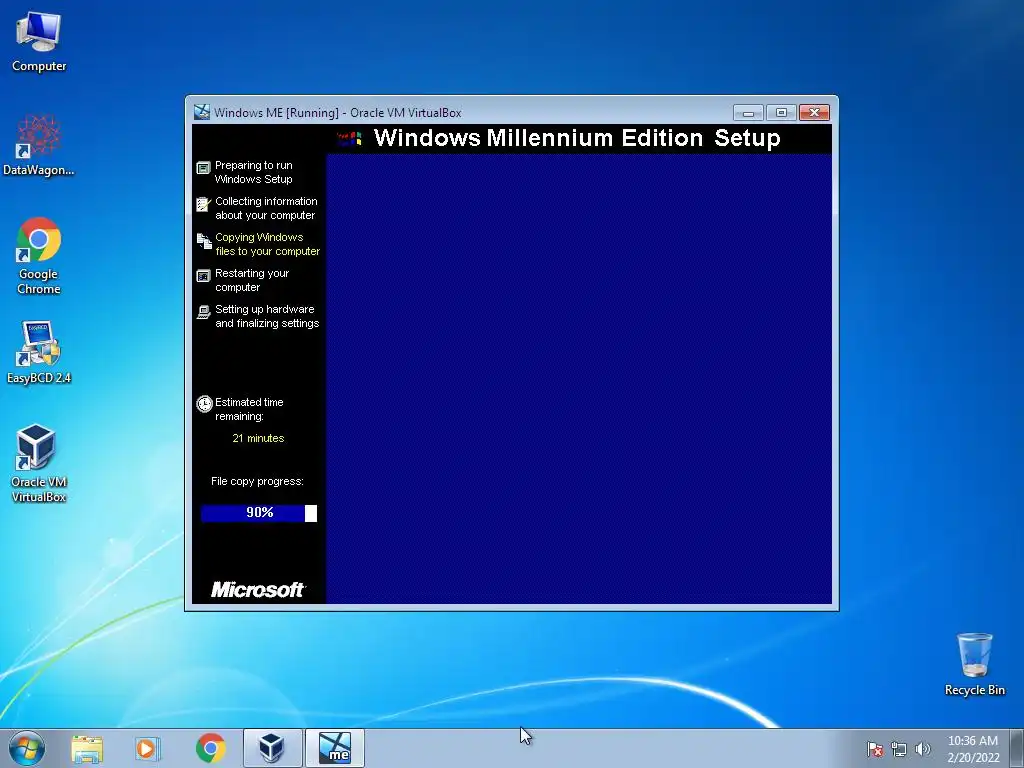
Task: Switch to VirtualBox Manager taskbar button
Action: (x=272, y=748)
